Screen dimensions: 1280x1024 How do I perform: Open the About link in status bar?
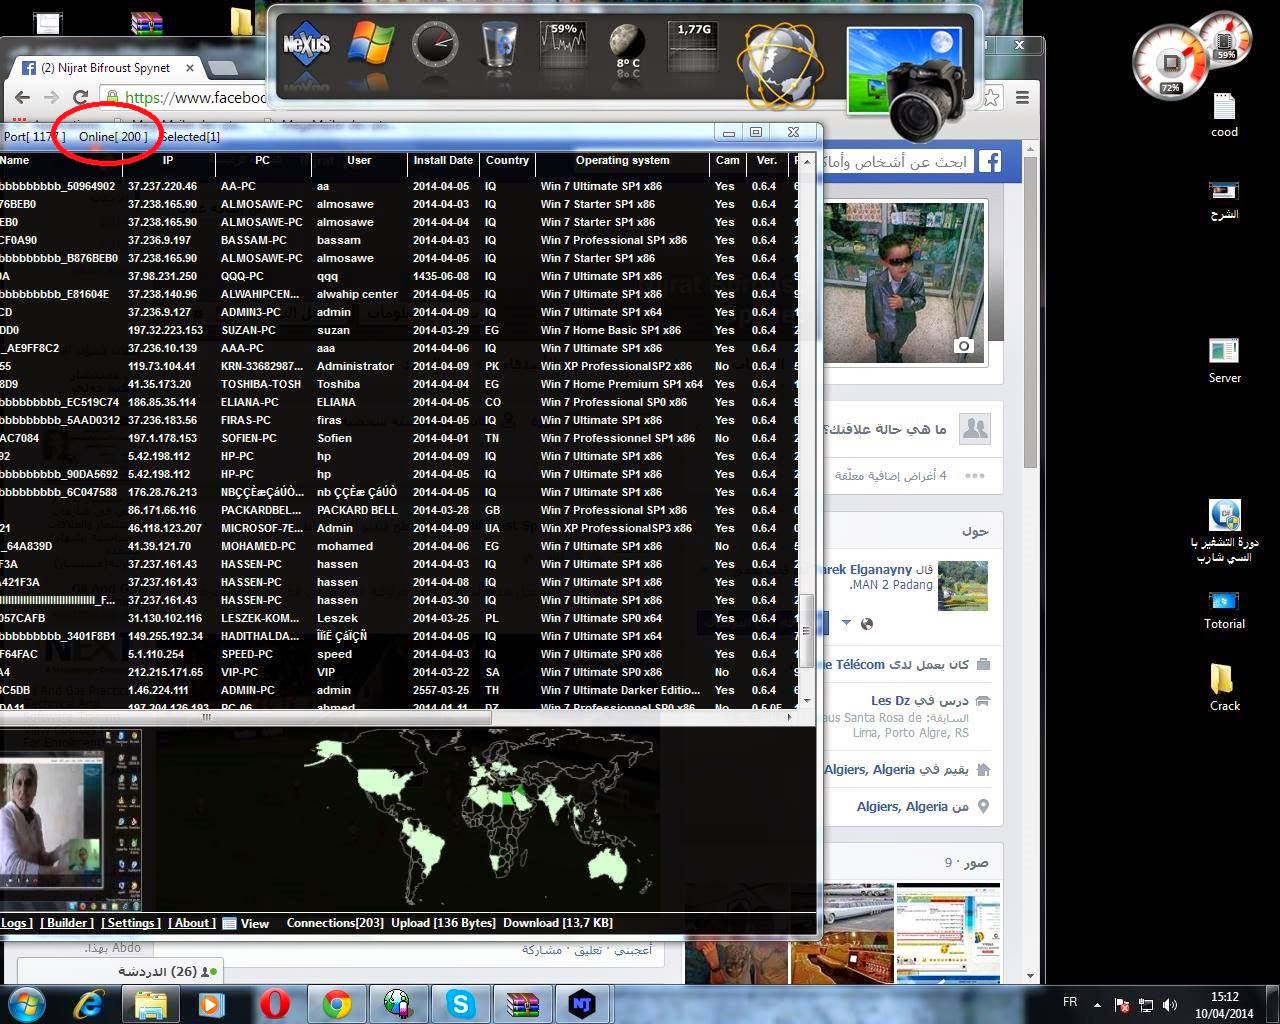pos(192,923)
